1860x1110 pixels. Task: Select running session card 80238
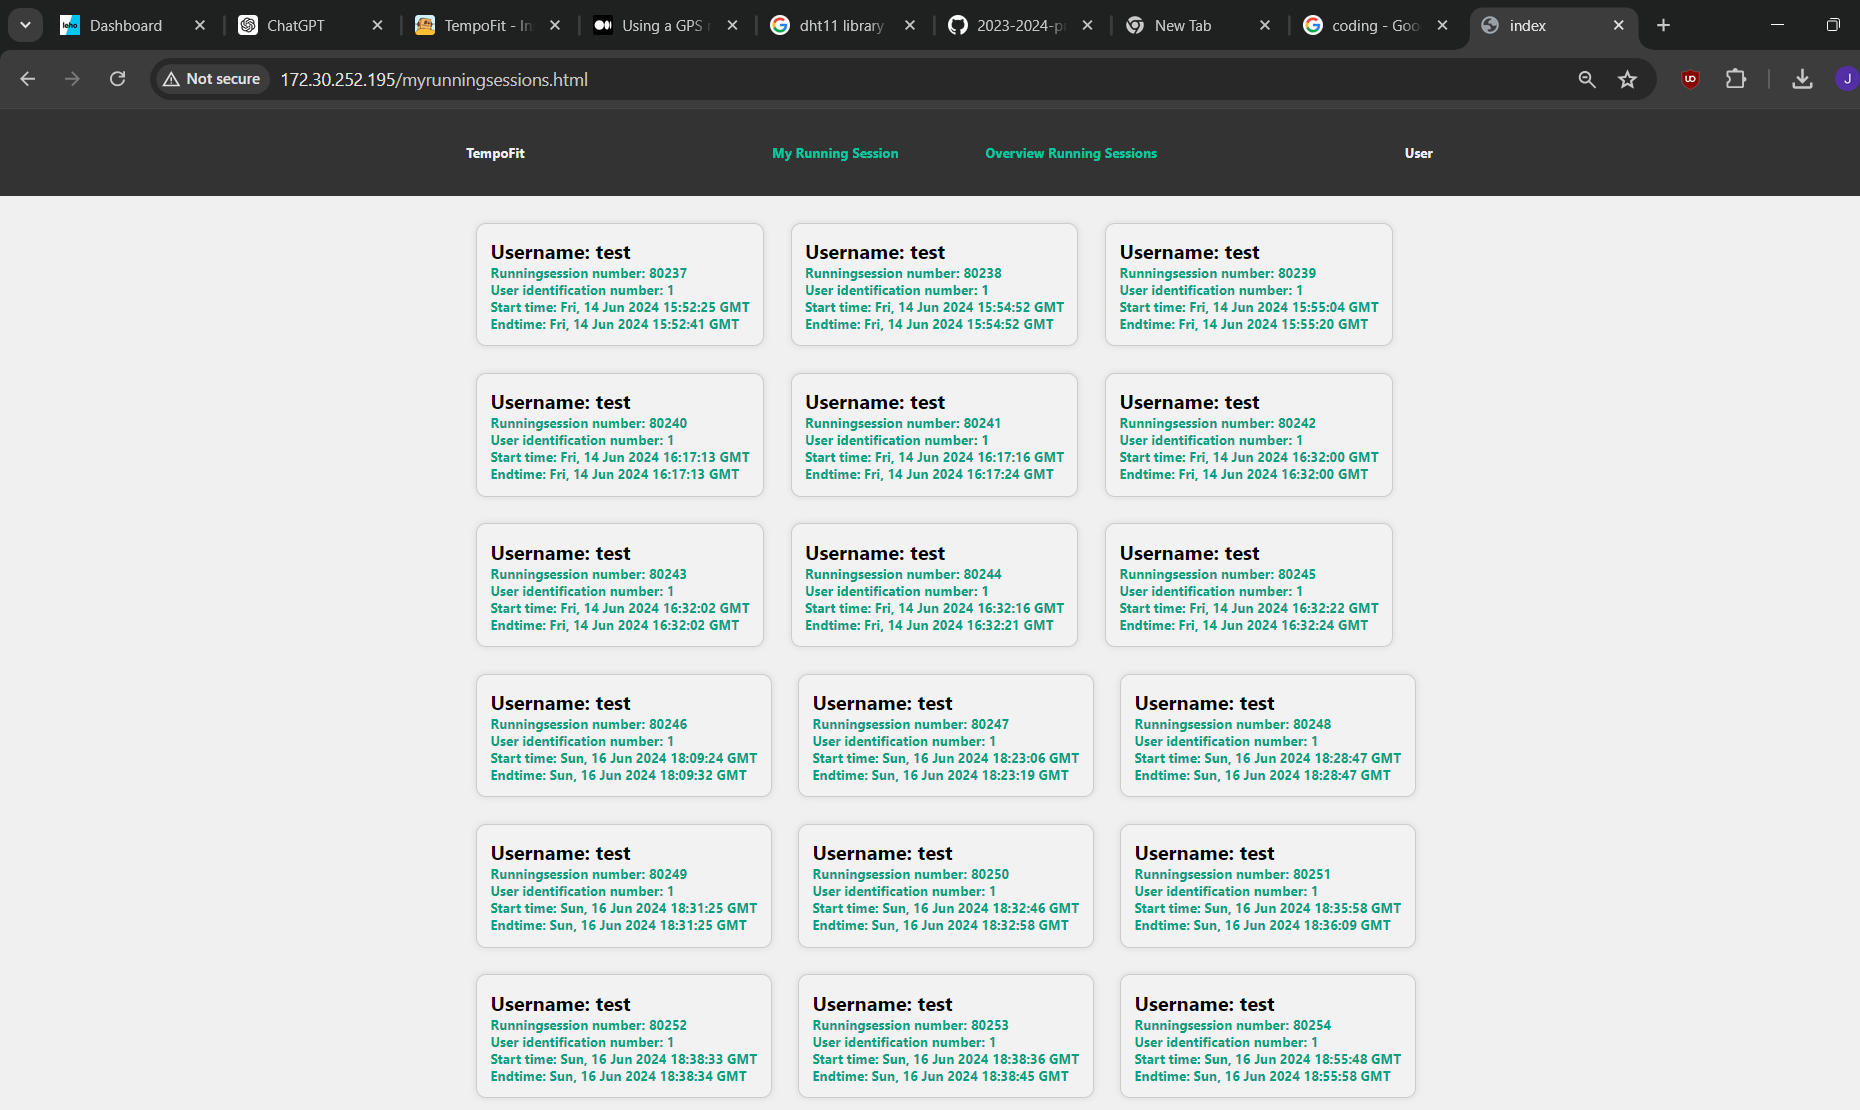[934, 285]
